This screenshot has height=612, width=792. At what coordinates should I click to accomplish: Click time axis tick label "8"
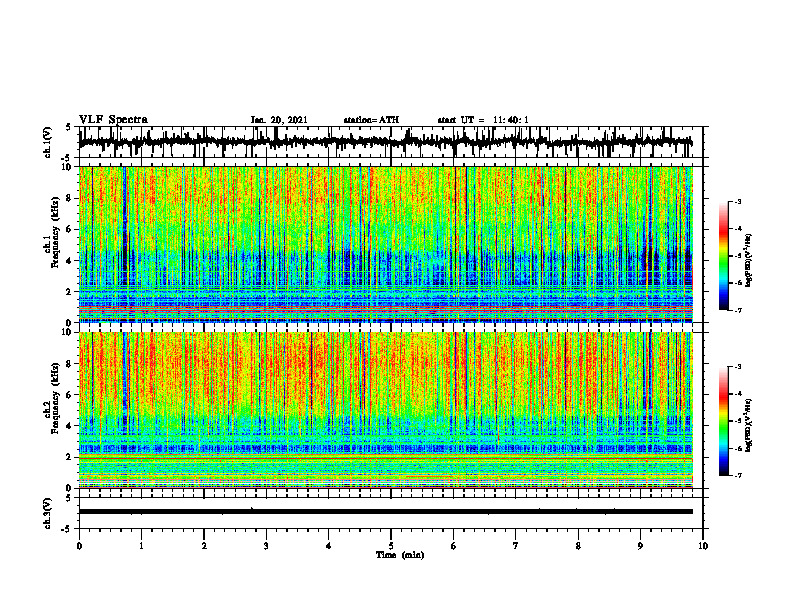(578, 546)
